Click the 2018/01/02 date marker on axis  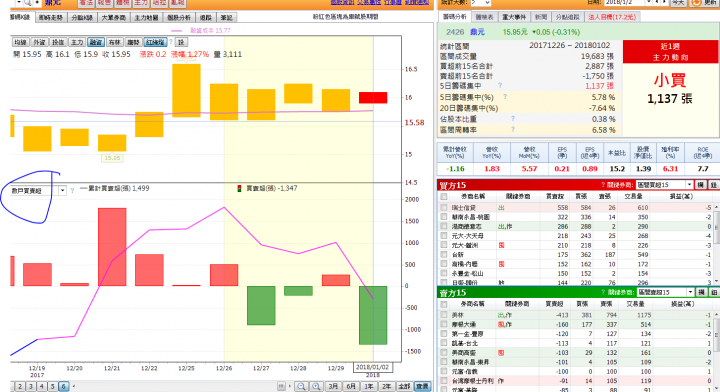pos(372,367)
